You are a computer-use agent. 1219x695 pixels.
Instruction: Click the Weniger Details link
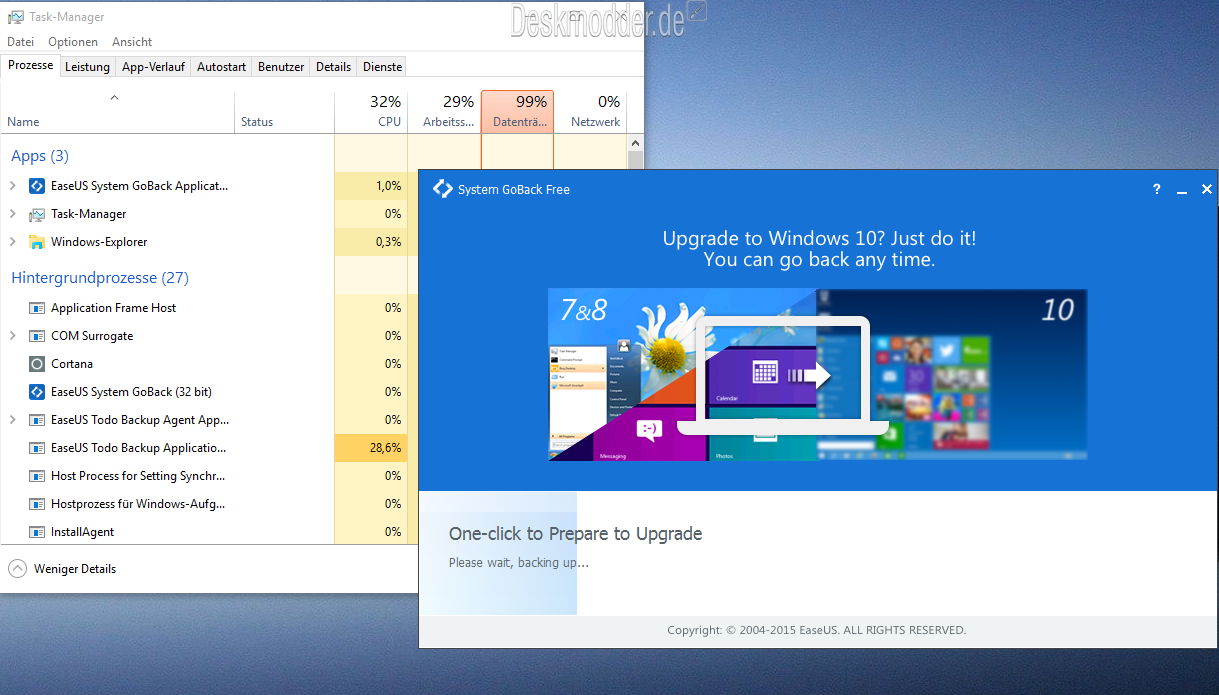point(75,569)
